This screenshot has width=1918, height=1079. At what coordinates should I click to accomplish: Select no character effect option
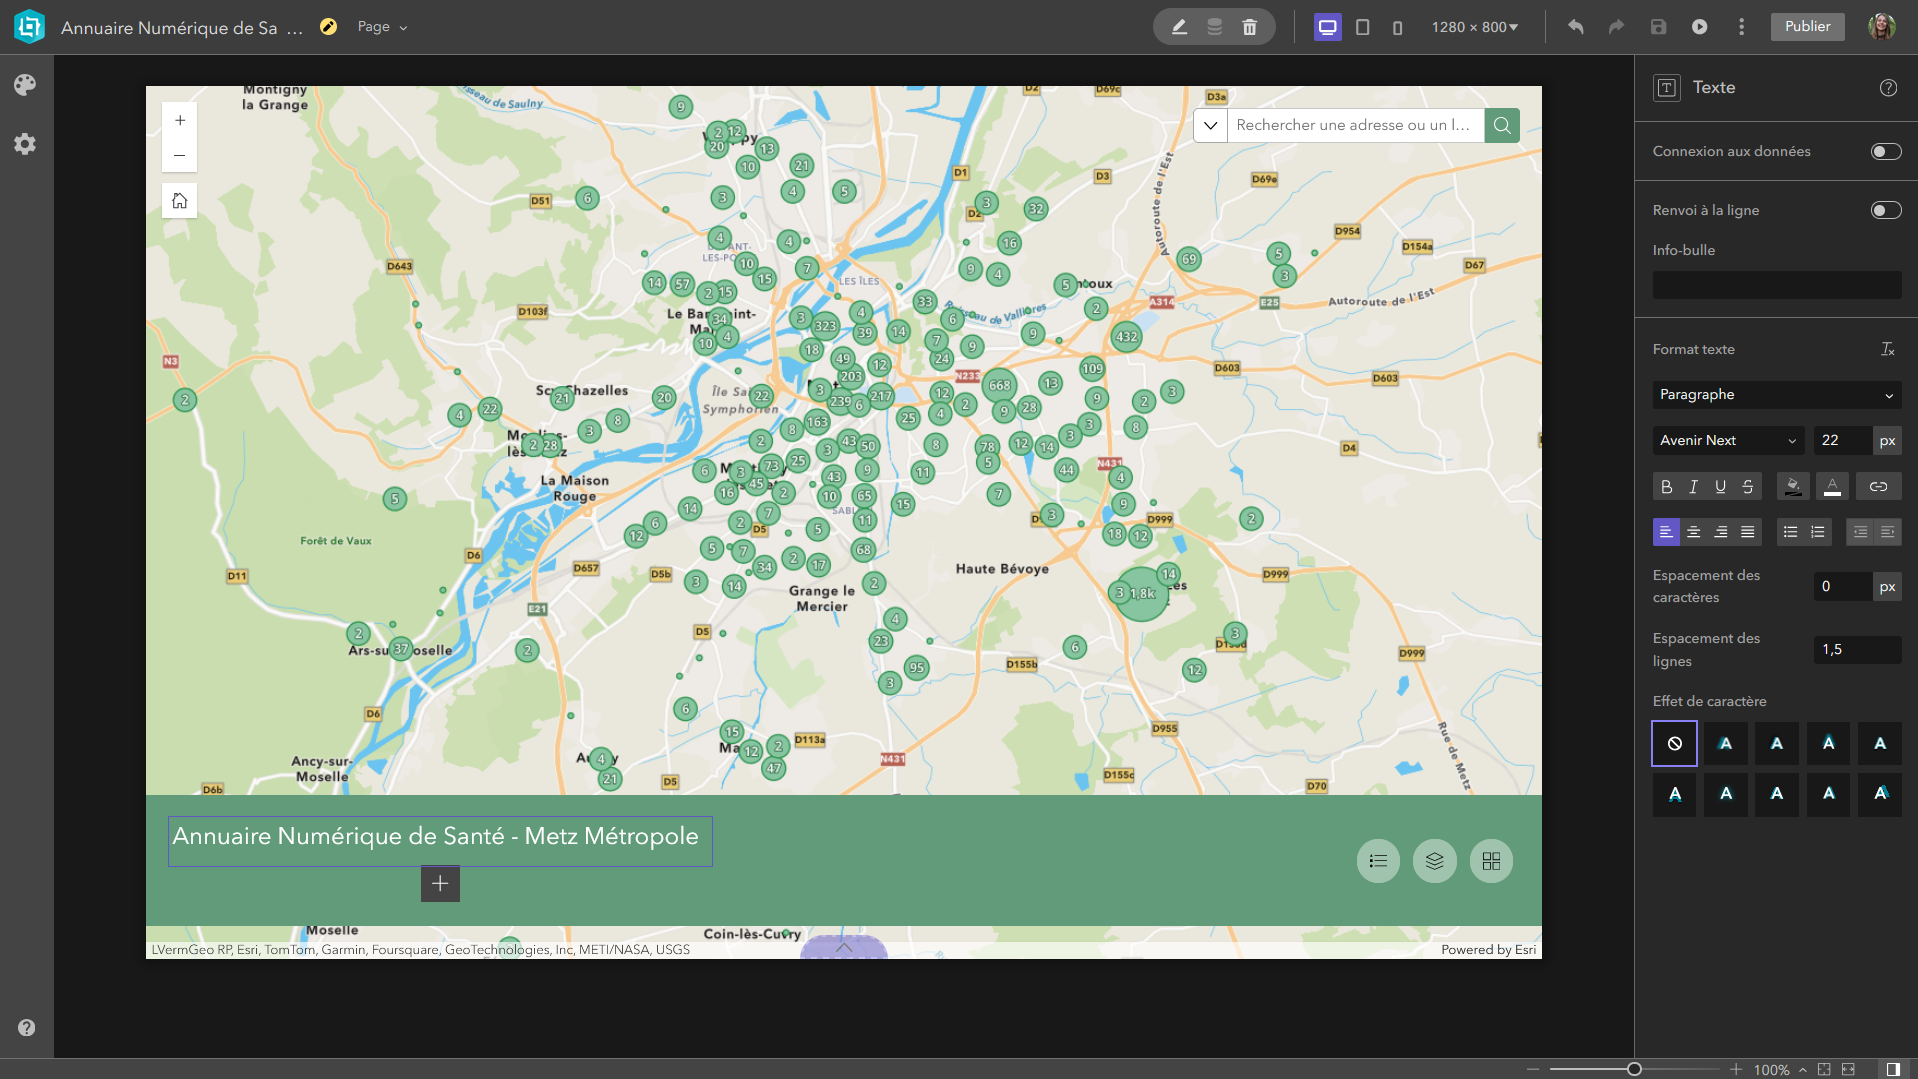click(x=1674, y=743)
